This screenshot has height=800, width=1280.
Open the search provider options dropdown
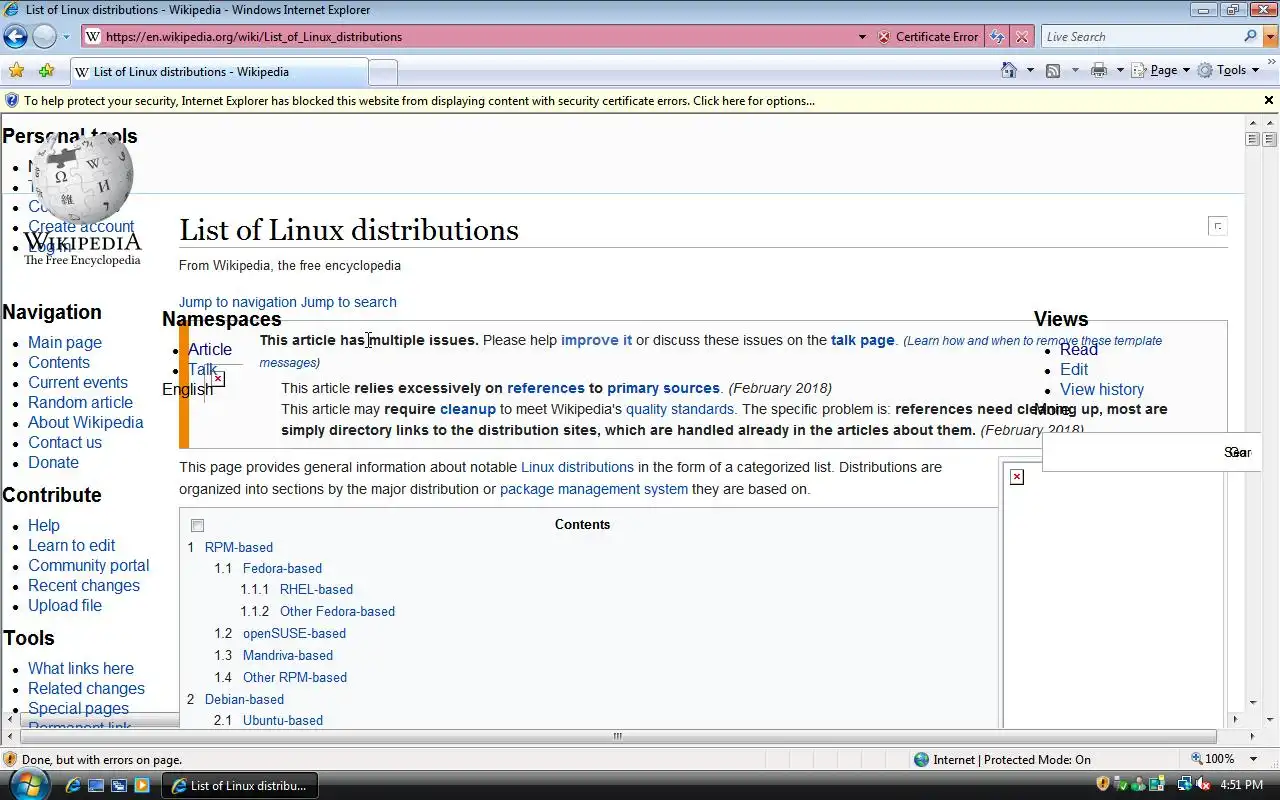[x=1271, y=37]
